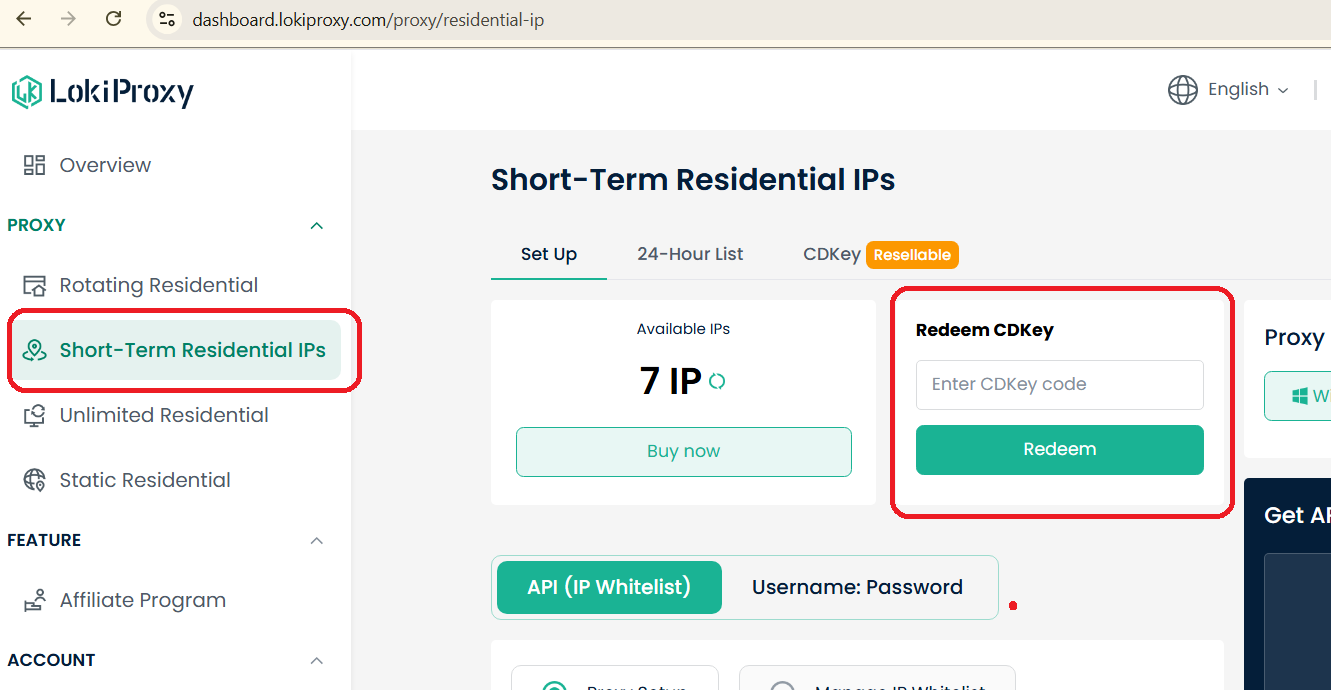Open the English language dropdown
The image size is (1331, 690).
pos(1229,90)
